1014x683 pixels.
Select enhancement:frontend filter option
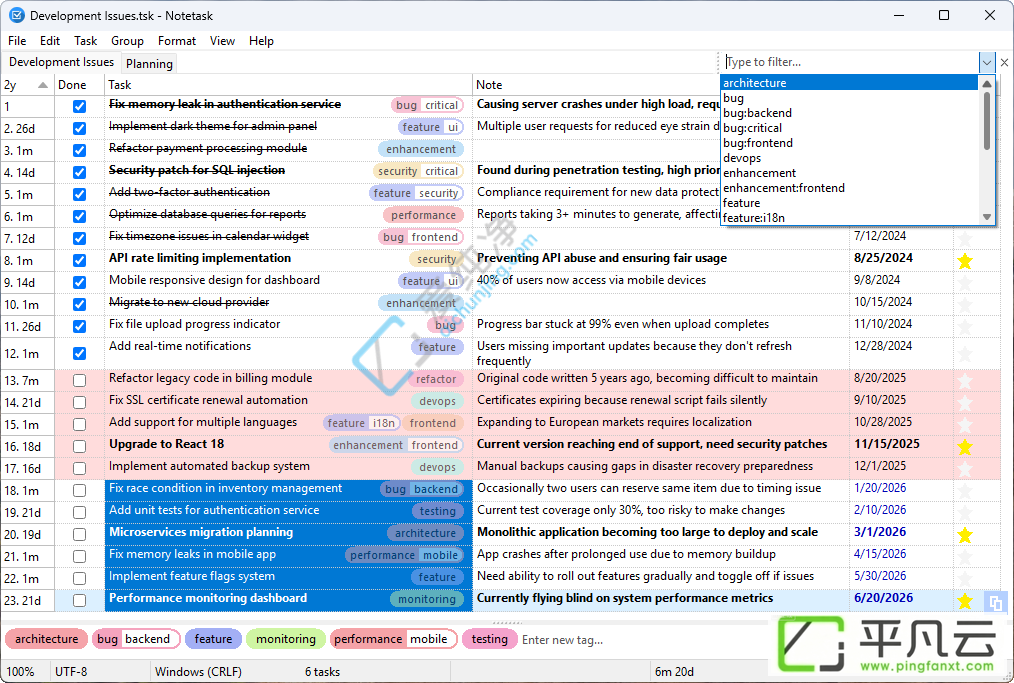pos(849,188)
